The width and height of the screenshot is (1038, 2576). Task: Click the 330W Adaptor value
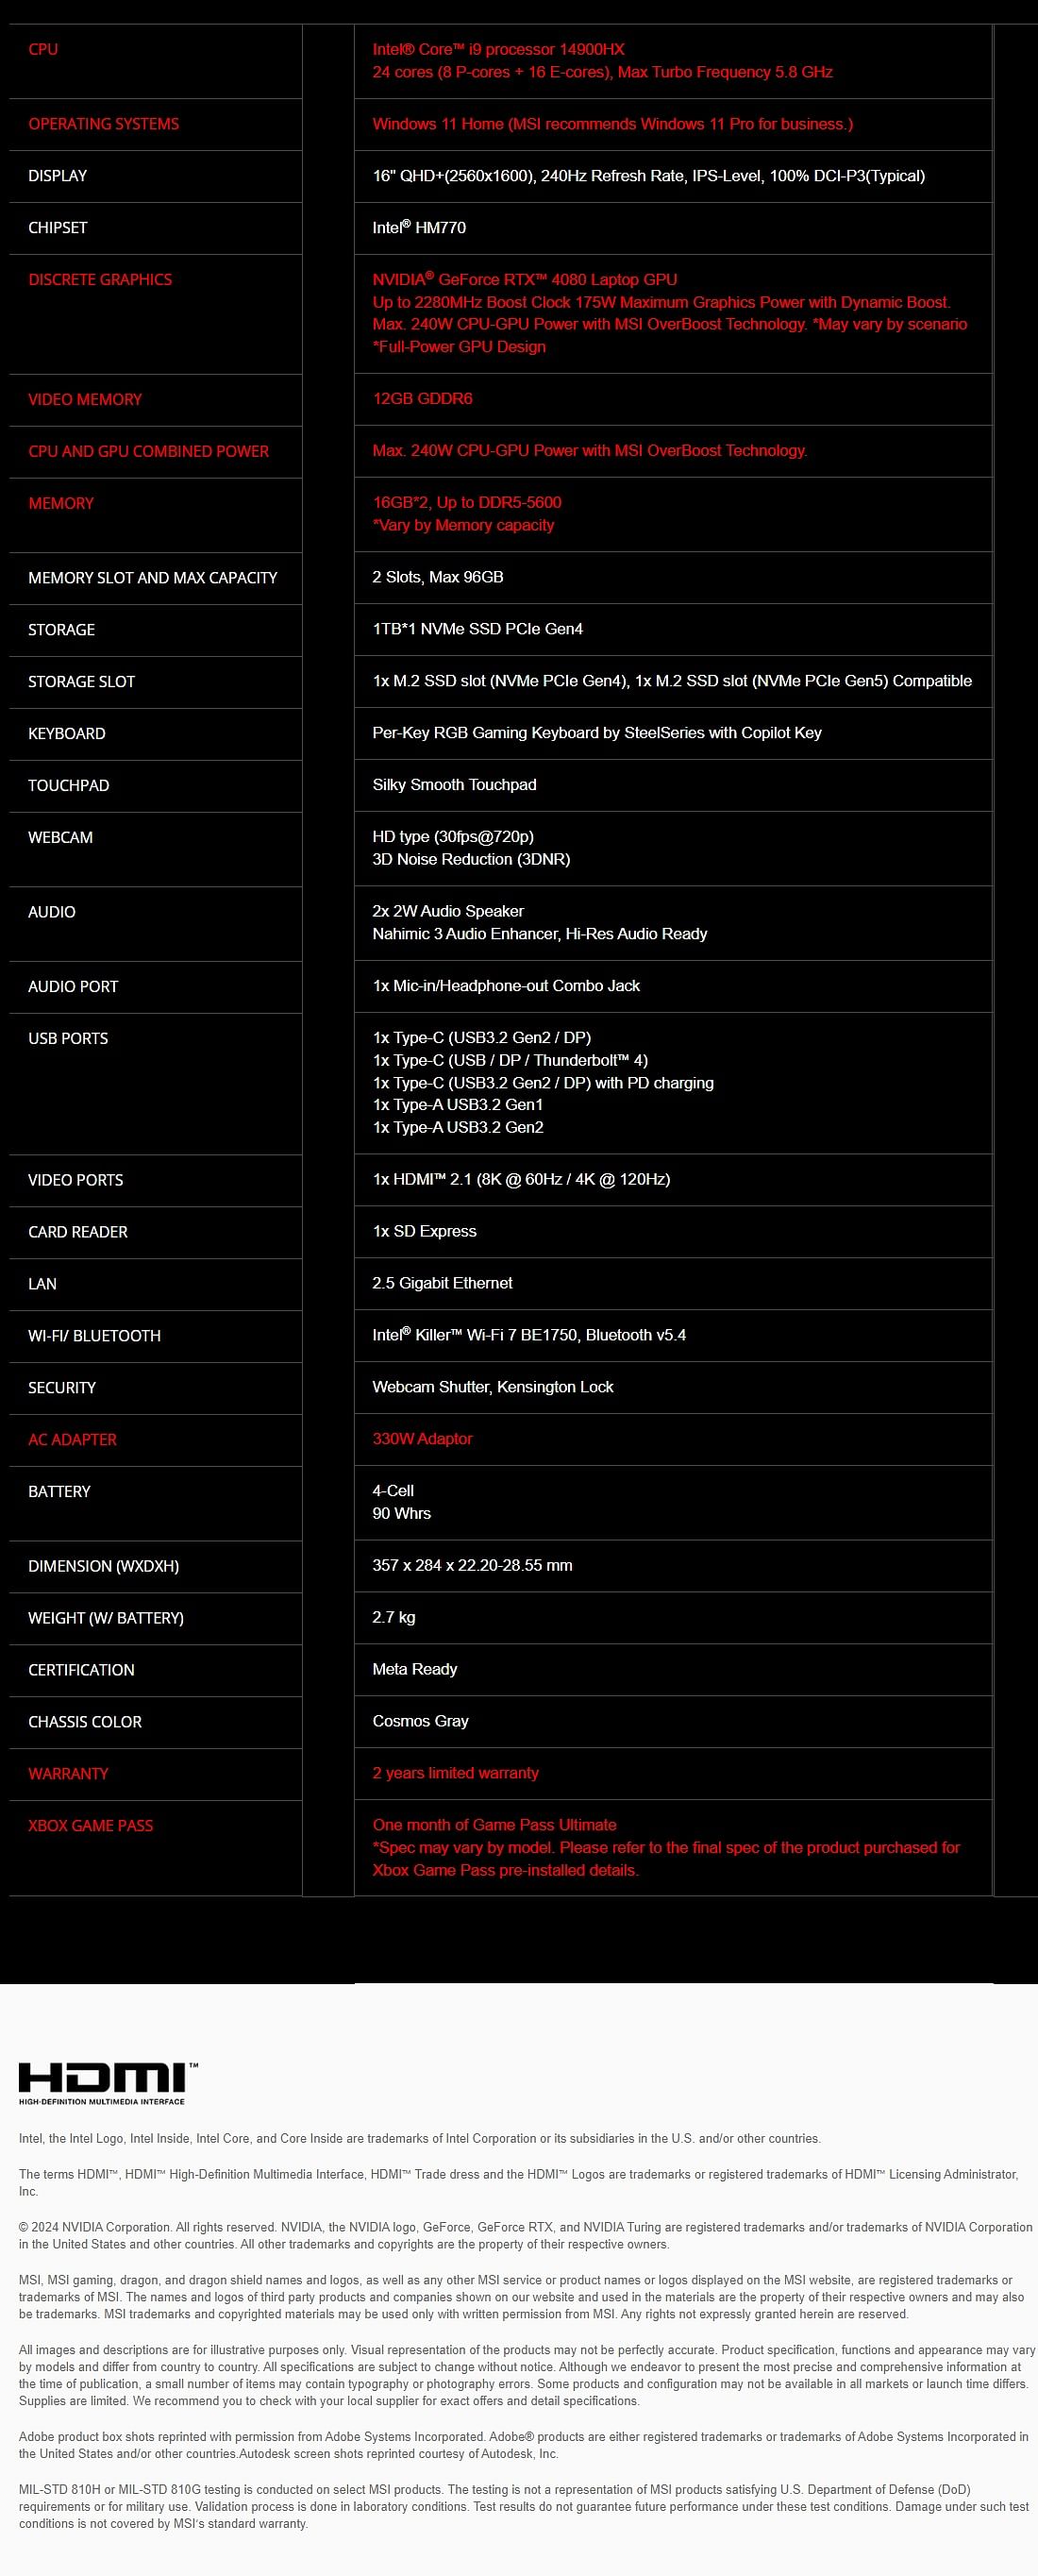423,1438
